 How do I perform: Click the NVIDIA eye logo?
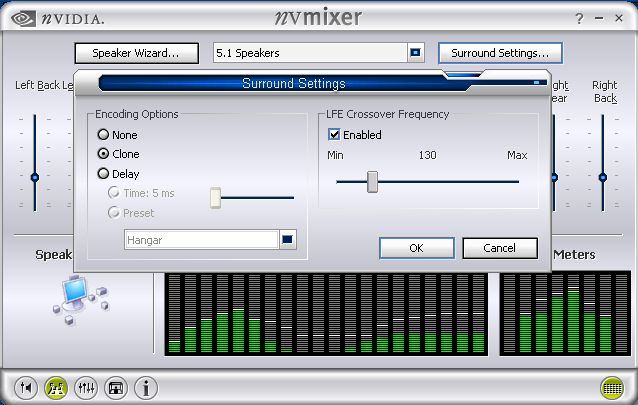pyautogui.click(x=23, y=18)
